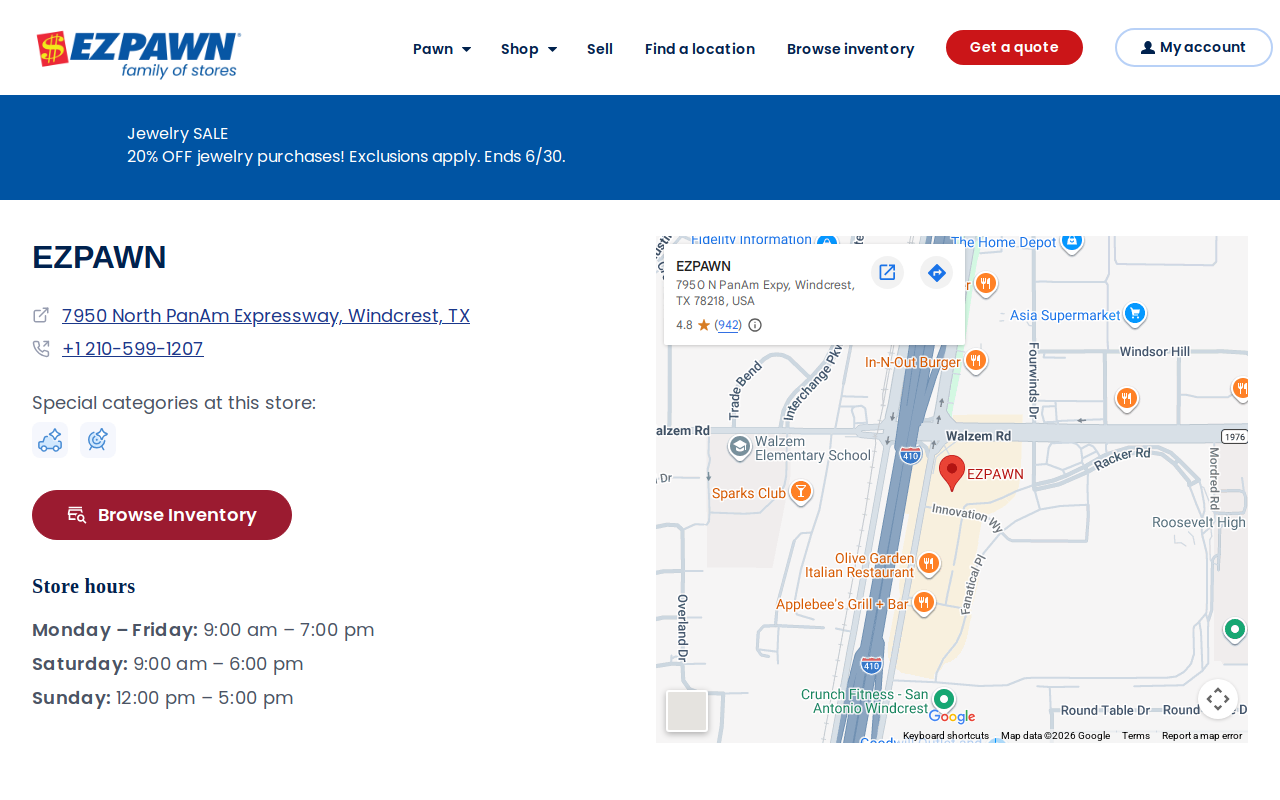The width and height of the screenshot is (1280, 800).
Task: Click the red EZPAWN map pin
Action: [x=952, y=473]
